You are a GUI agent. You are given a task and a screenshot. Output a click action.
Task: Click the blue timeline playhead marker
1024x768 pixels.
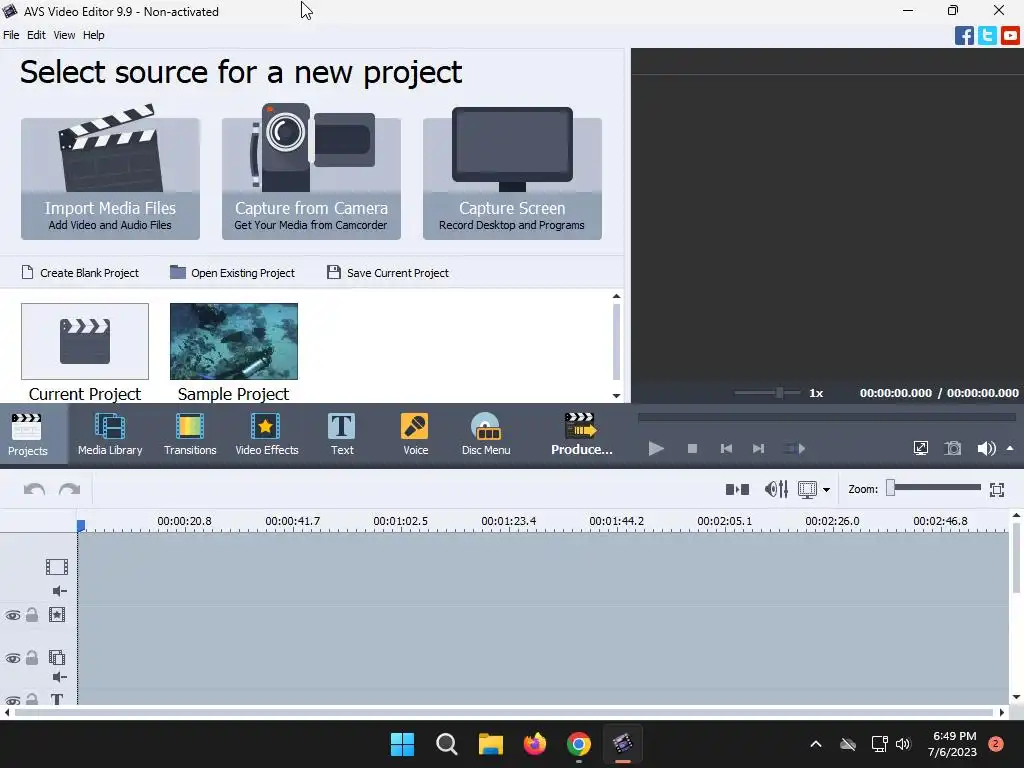81,525
